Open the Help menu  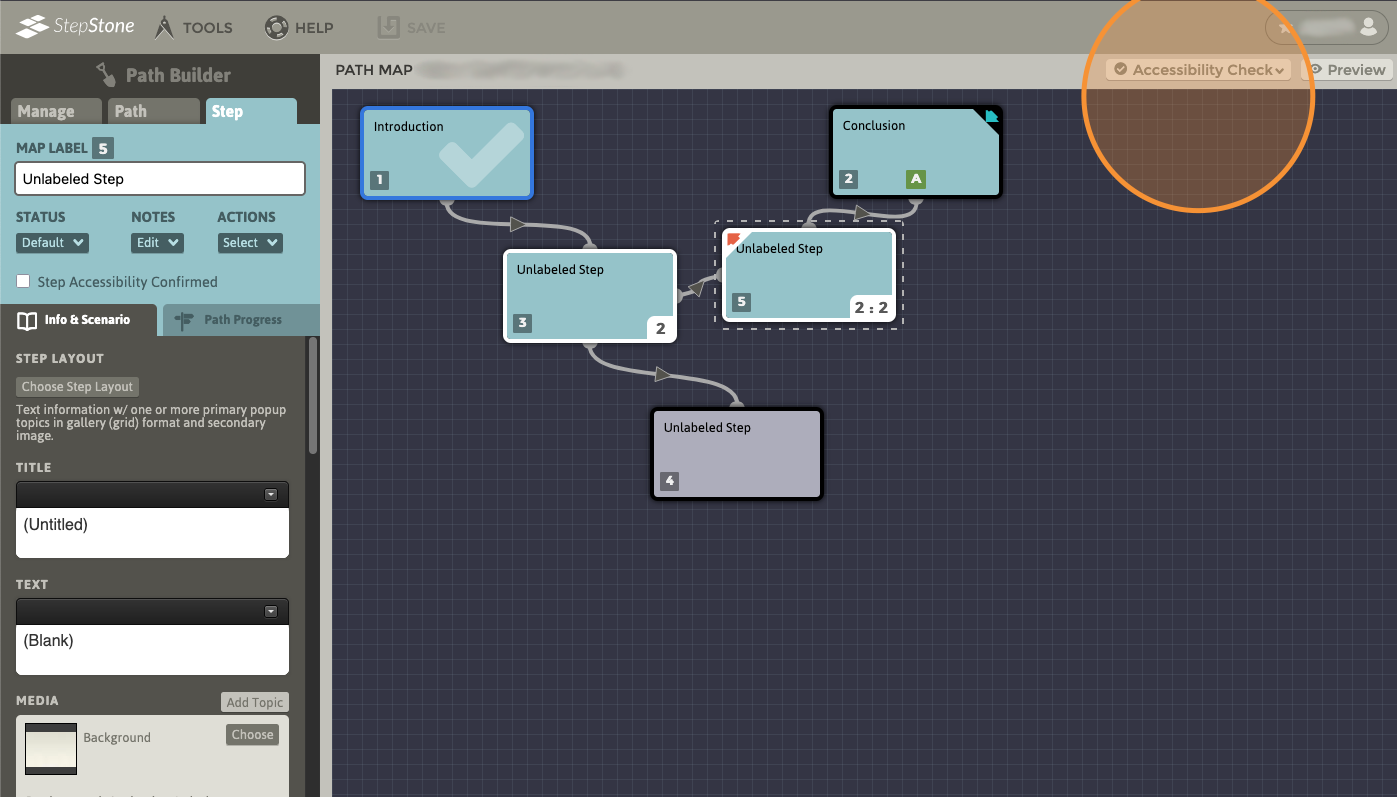[x=299, y=27]
